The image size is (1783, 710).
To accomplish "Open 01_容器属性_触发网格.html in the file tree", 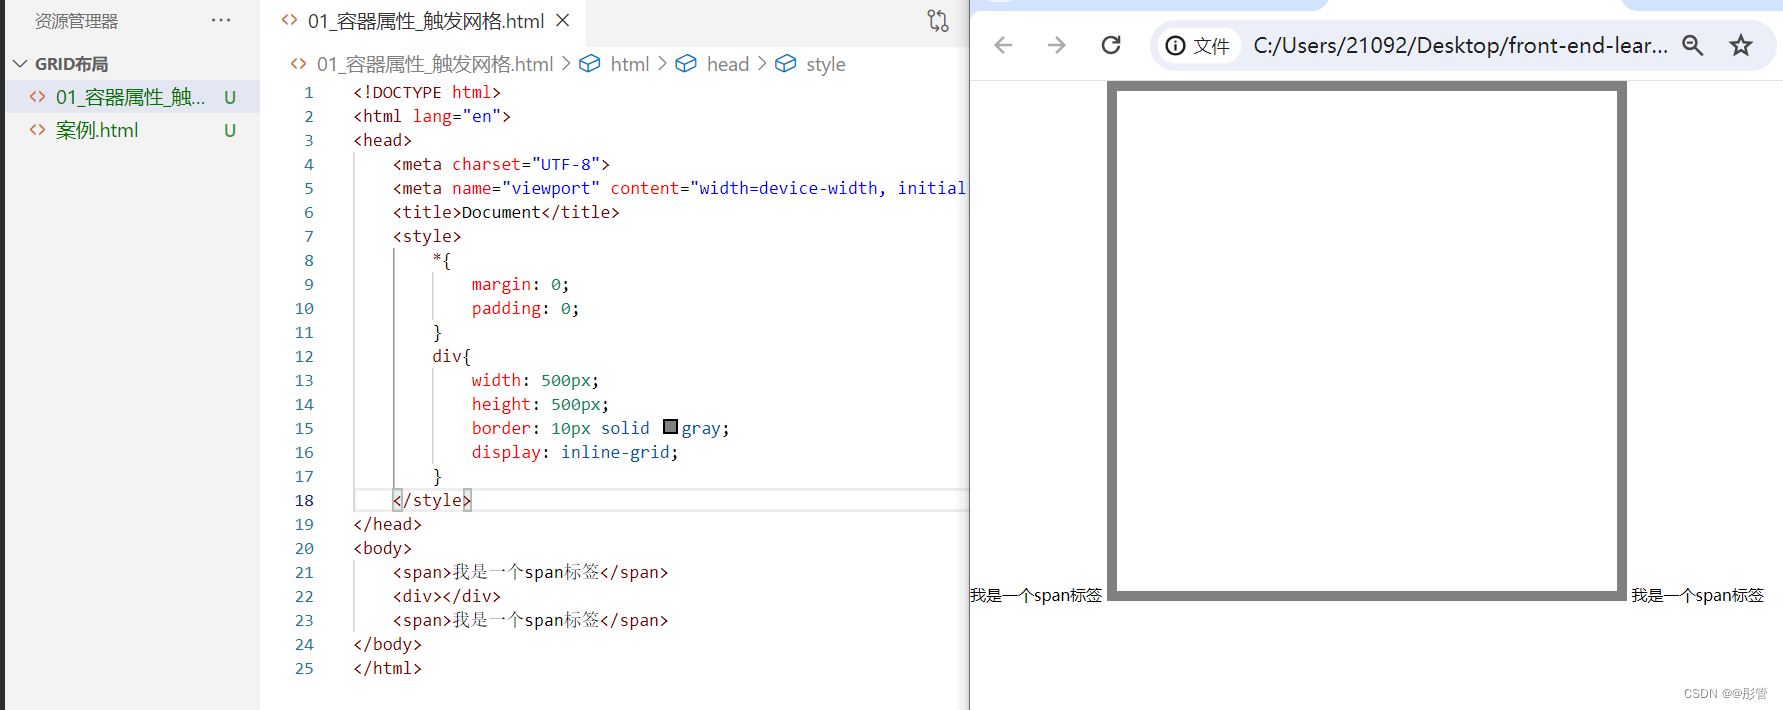I will [x=130, y=97].
